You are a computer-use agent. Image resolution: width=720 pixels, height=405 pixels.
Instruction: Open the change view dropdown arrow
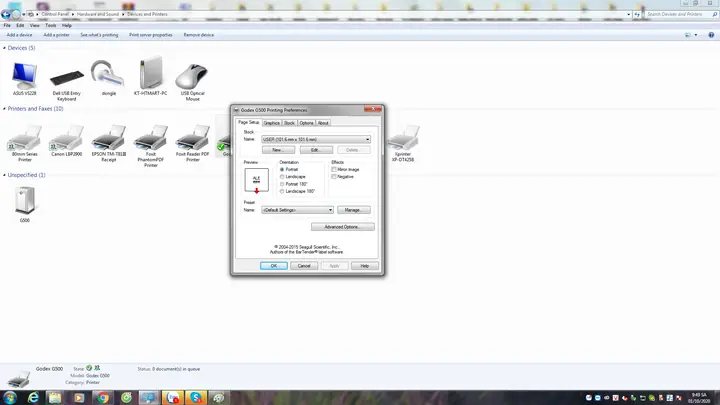click(x=696, y=35)
